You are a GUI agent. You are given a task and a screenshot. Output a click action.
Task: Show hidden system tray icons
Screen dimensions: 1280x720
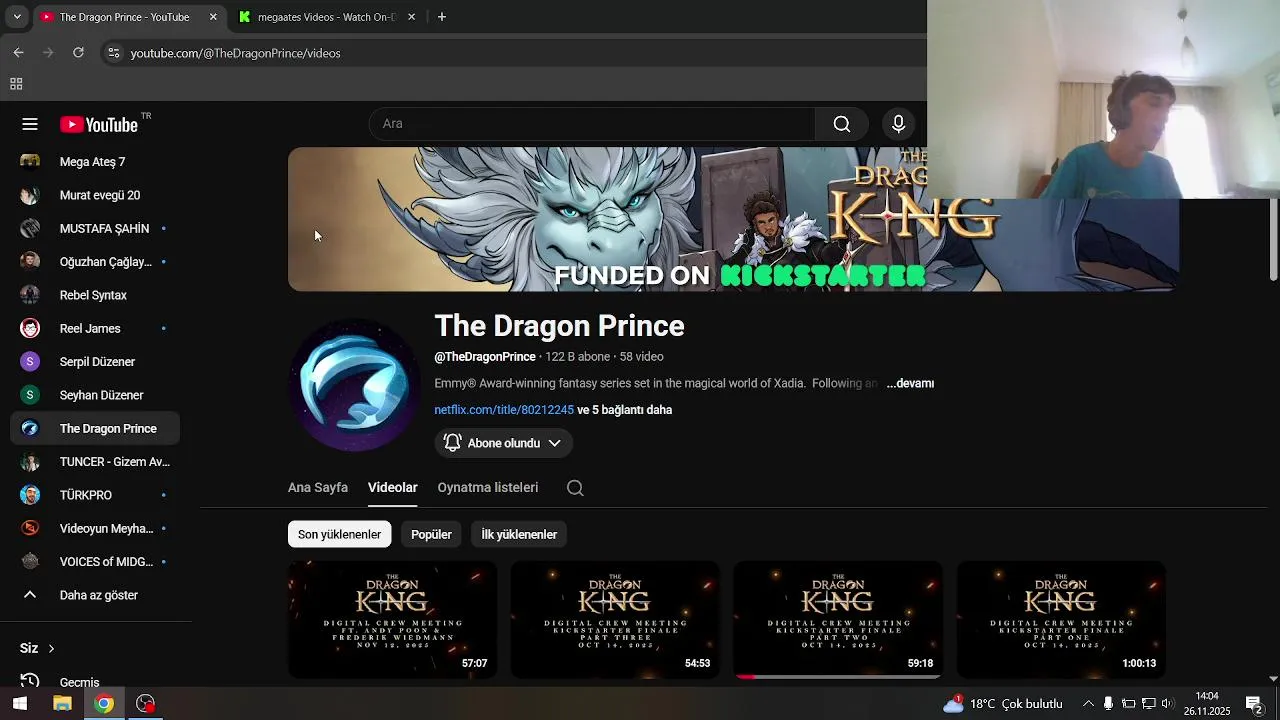1088,704
